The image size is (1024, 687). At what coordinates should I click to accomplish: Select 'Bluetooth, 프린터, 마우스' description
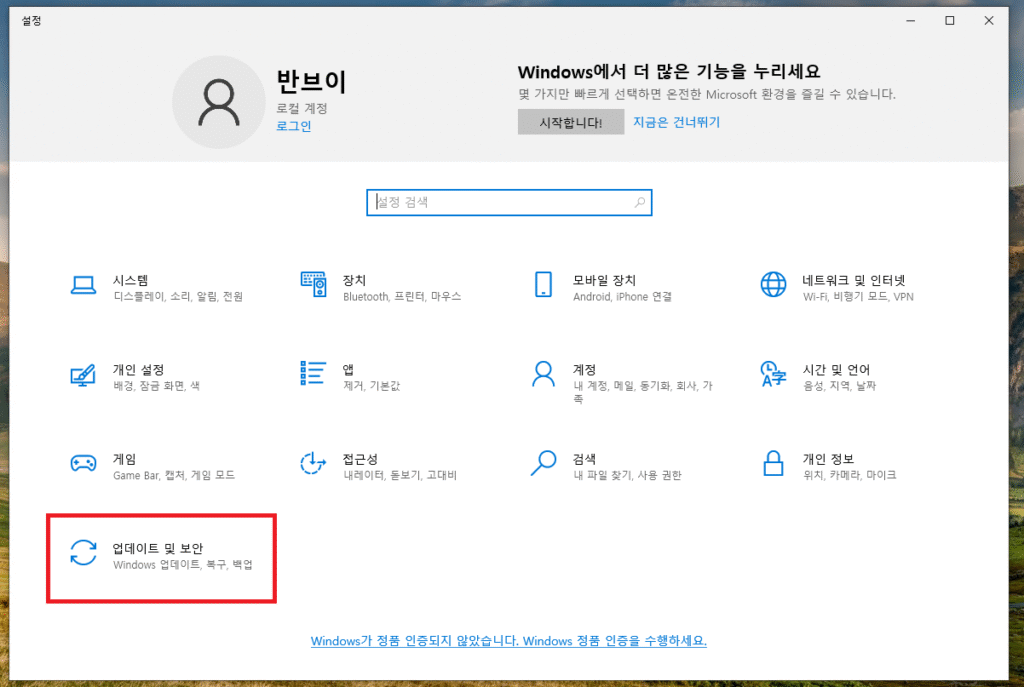tap(402, 296)
